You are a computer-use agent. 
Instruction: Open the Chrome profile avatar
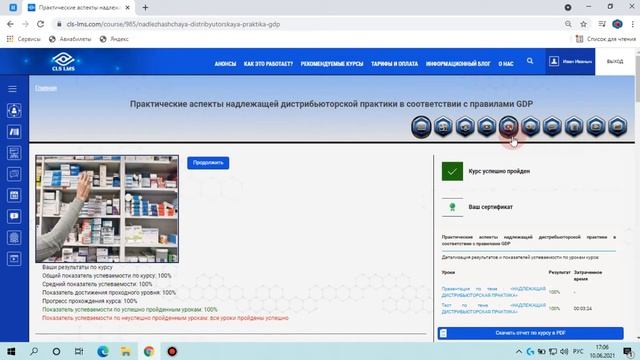pos(617,24)
